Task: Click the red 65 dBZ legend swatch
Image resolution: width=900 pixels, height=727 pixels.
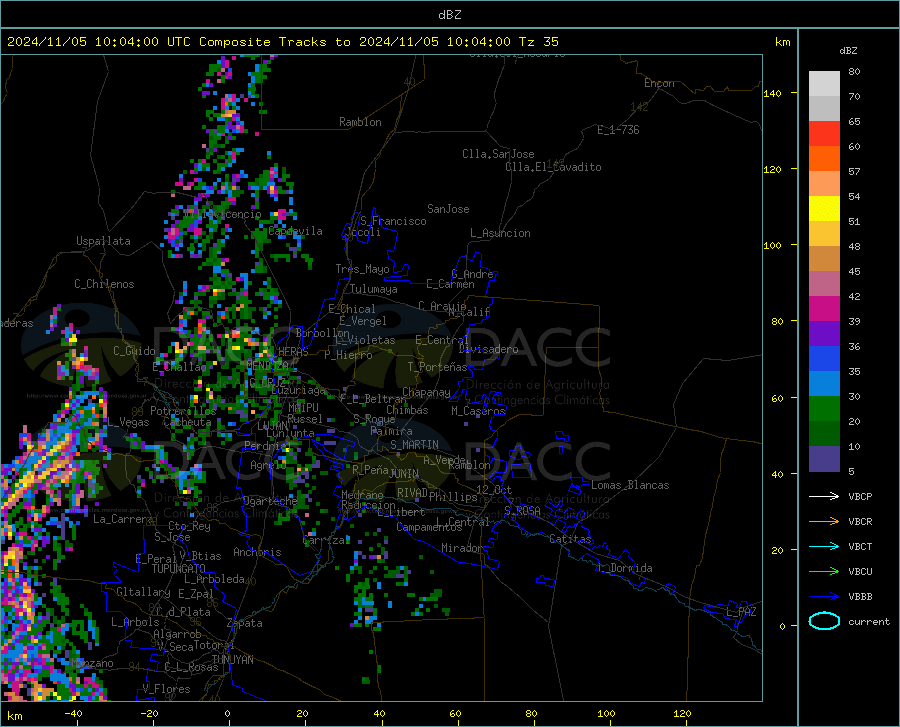Action: click(824, 134)
